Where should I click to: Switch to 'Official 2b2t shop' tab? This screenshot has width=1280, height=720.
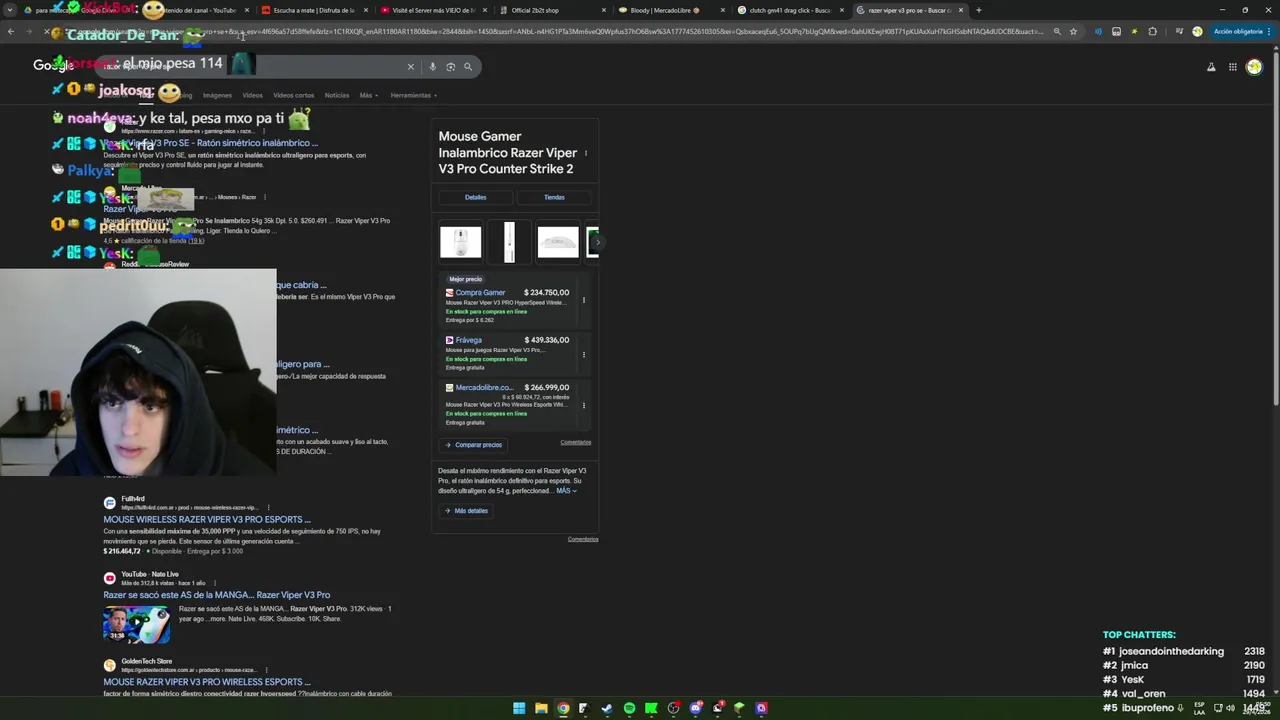[x=551, y=10]
